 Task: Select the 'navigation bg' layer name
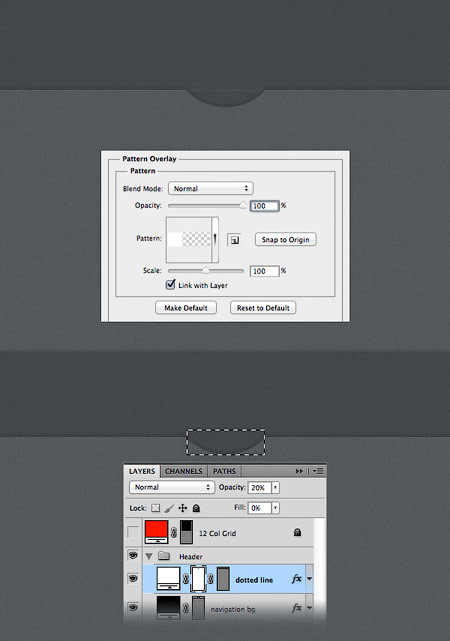click(x=233, y=609)
